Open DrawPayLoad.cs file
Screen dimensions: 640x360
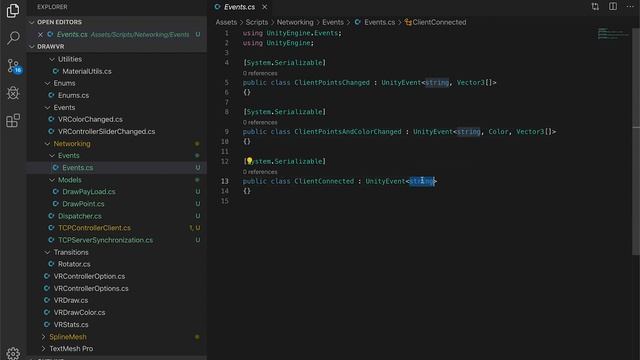(89, 191)
